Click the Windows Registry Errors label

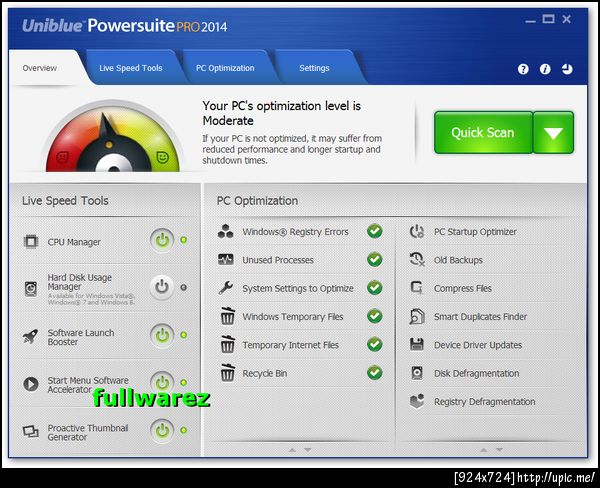(x=295, y=232)
